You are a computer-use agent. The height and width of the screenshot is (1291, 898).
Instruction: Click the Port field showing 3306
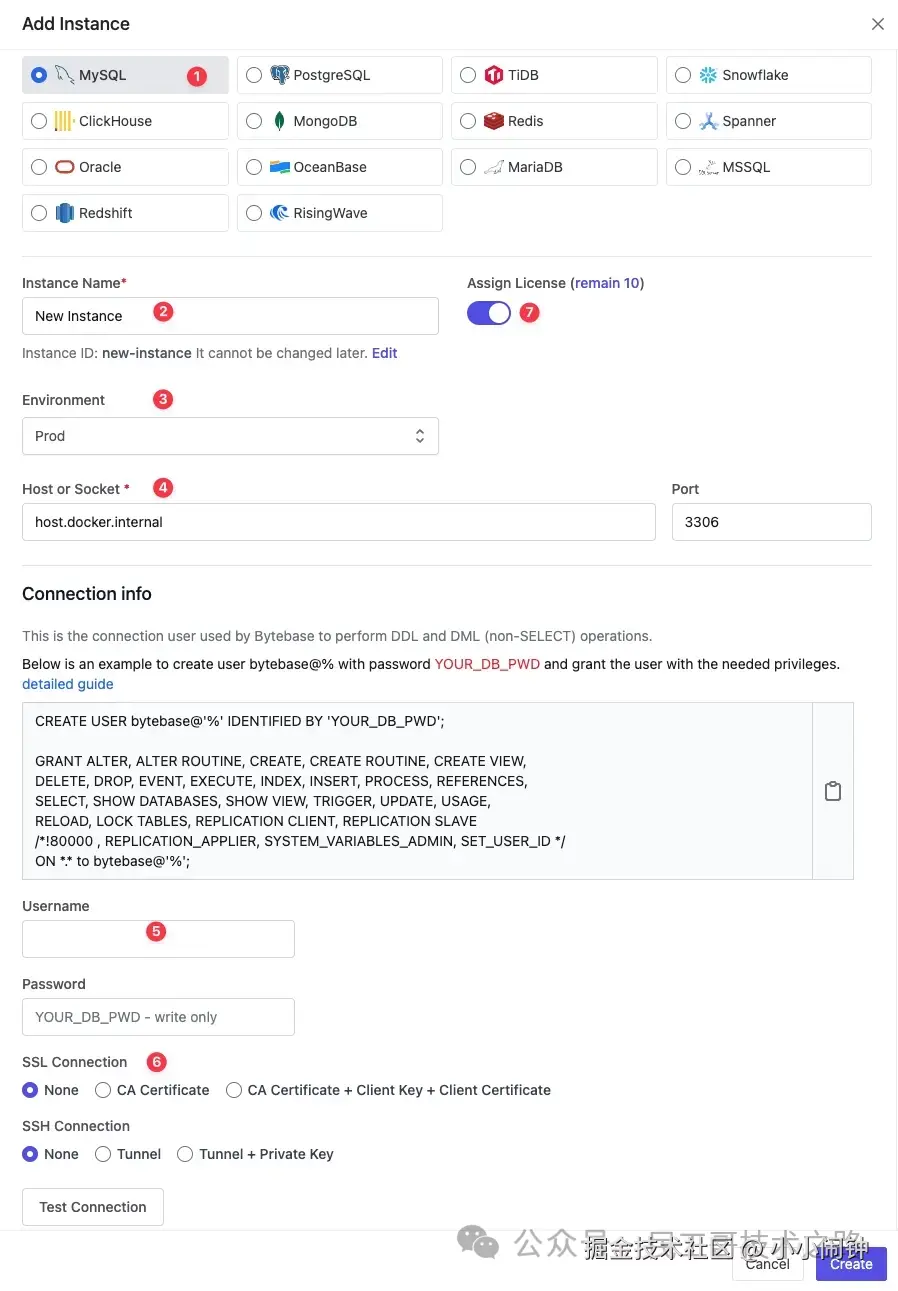tap(771, 522)
